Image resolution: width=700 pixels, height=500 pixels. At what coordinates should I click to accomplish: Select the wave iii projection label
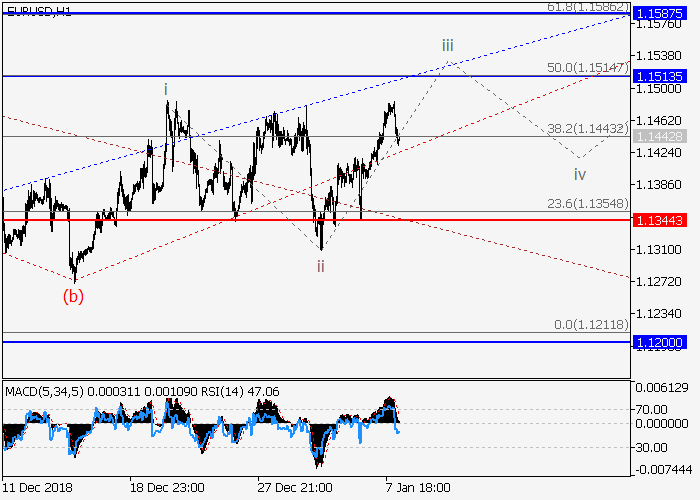click(x=448, y=45)
